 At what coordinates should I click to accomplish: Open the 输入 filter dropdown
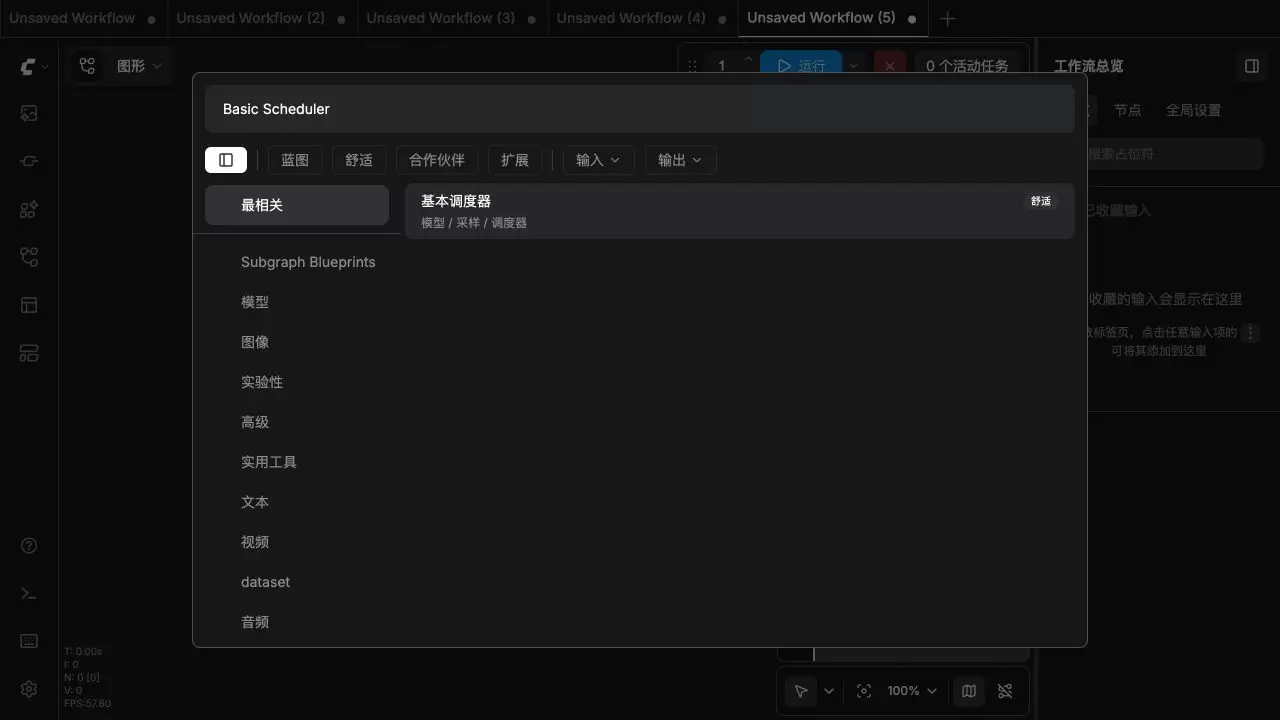click(598, 160)
